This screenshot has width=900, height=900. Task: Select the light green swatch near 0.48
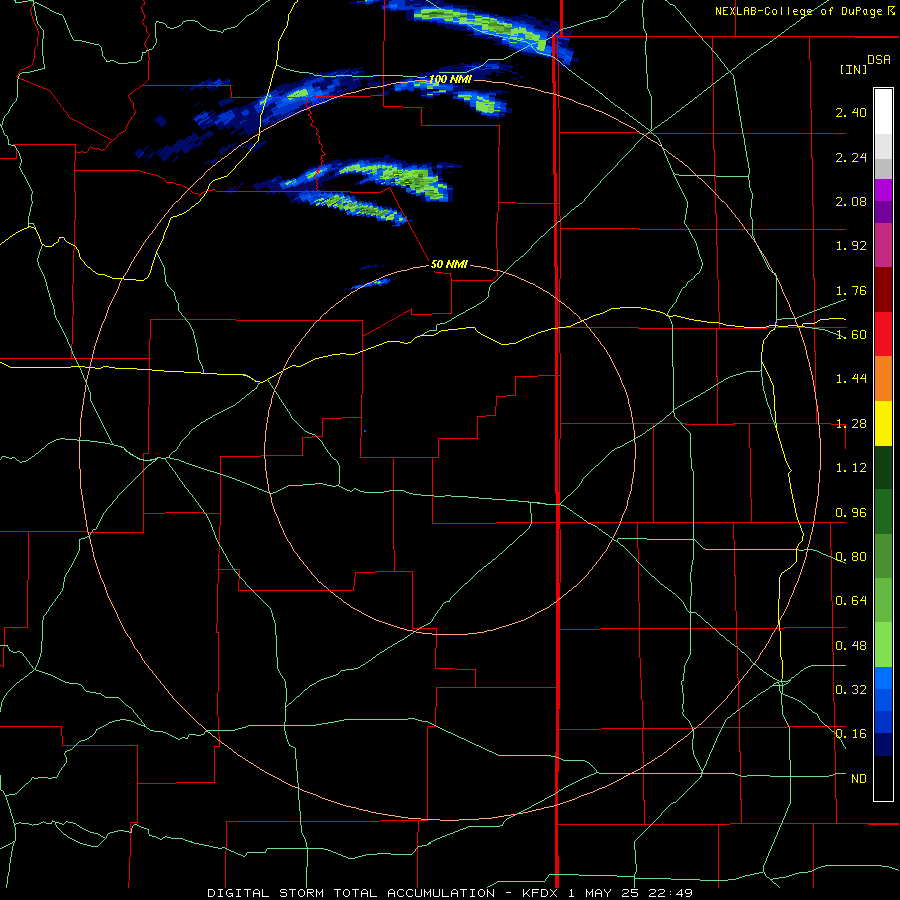(883, 645)
